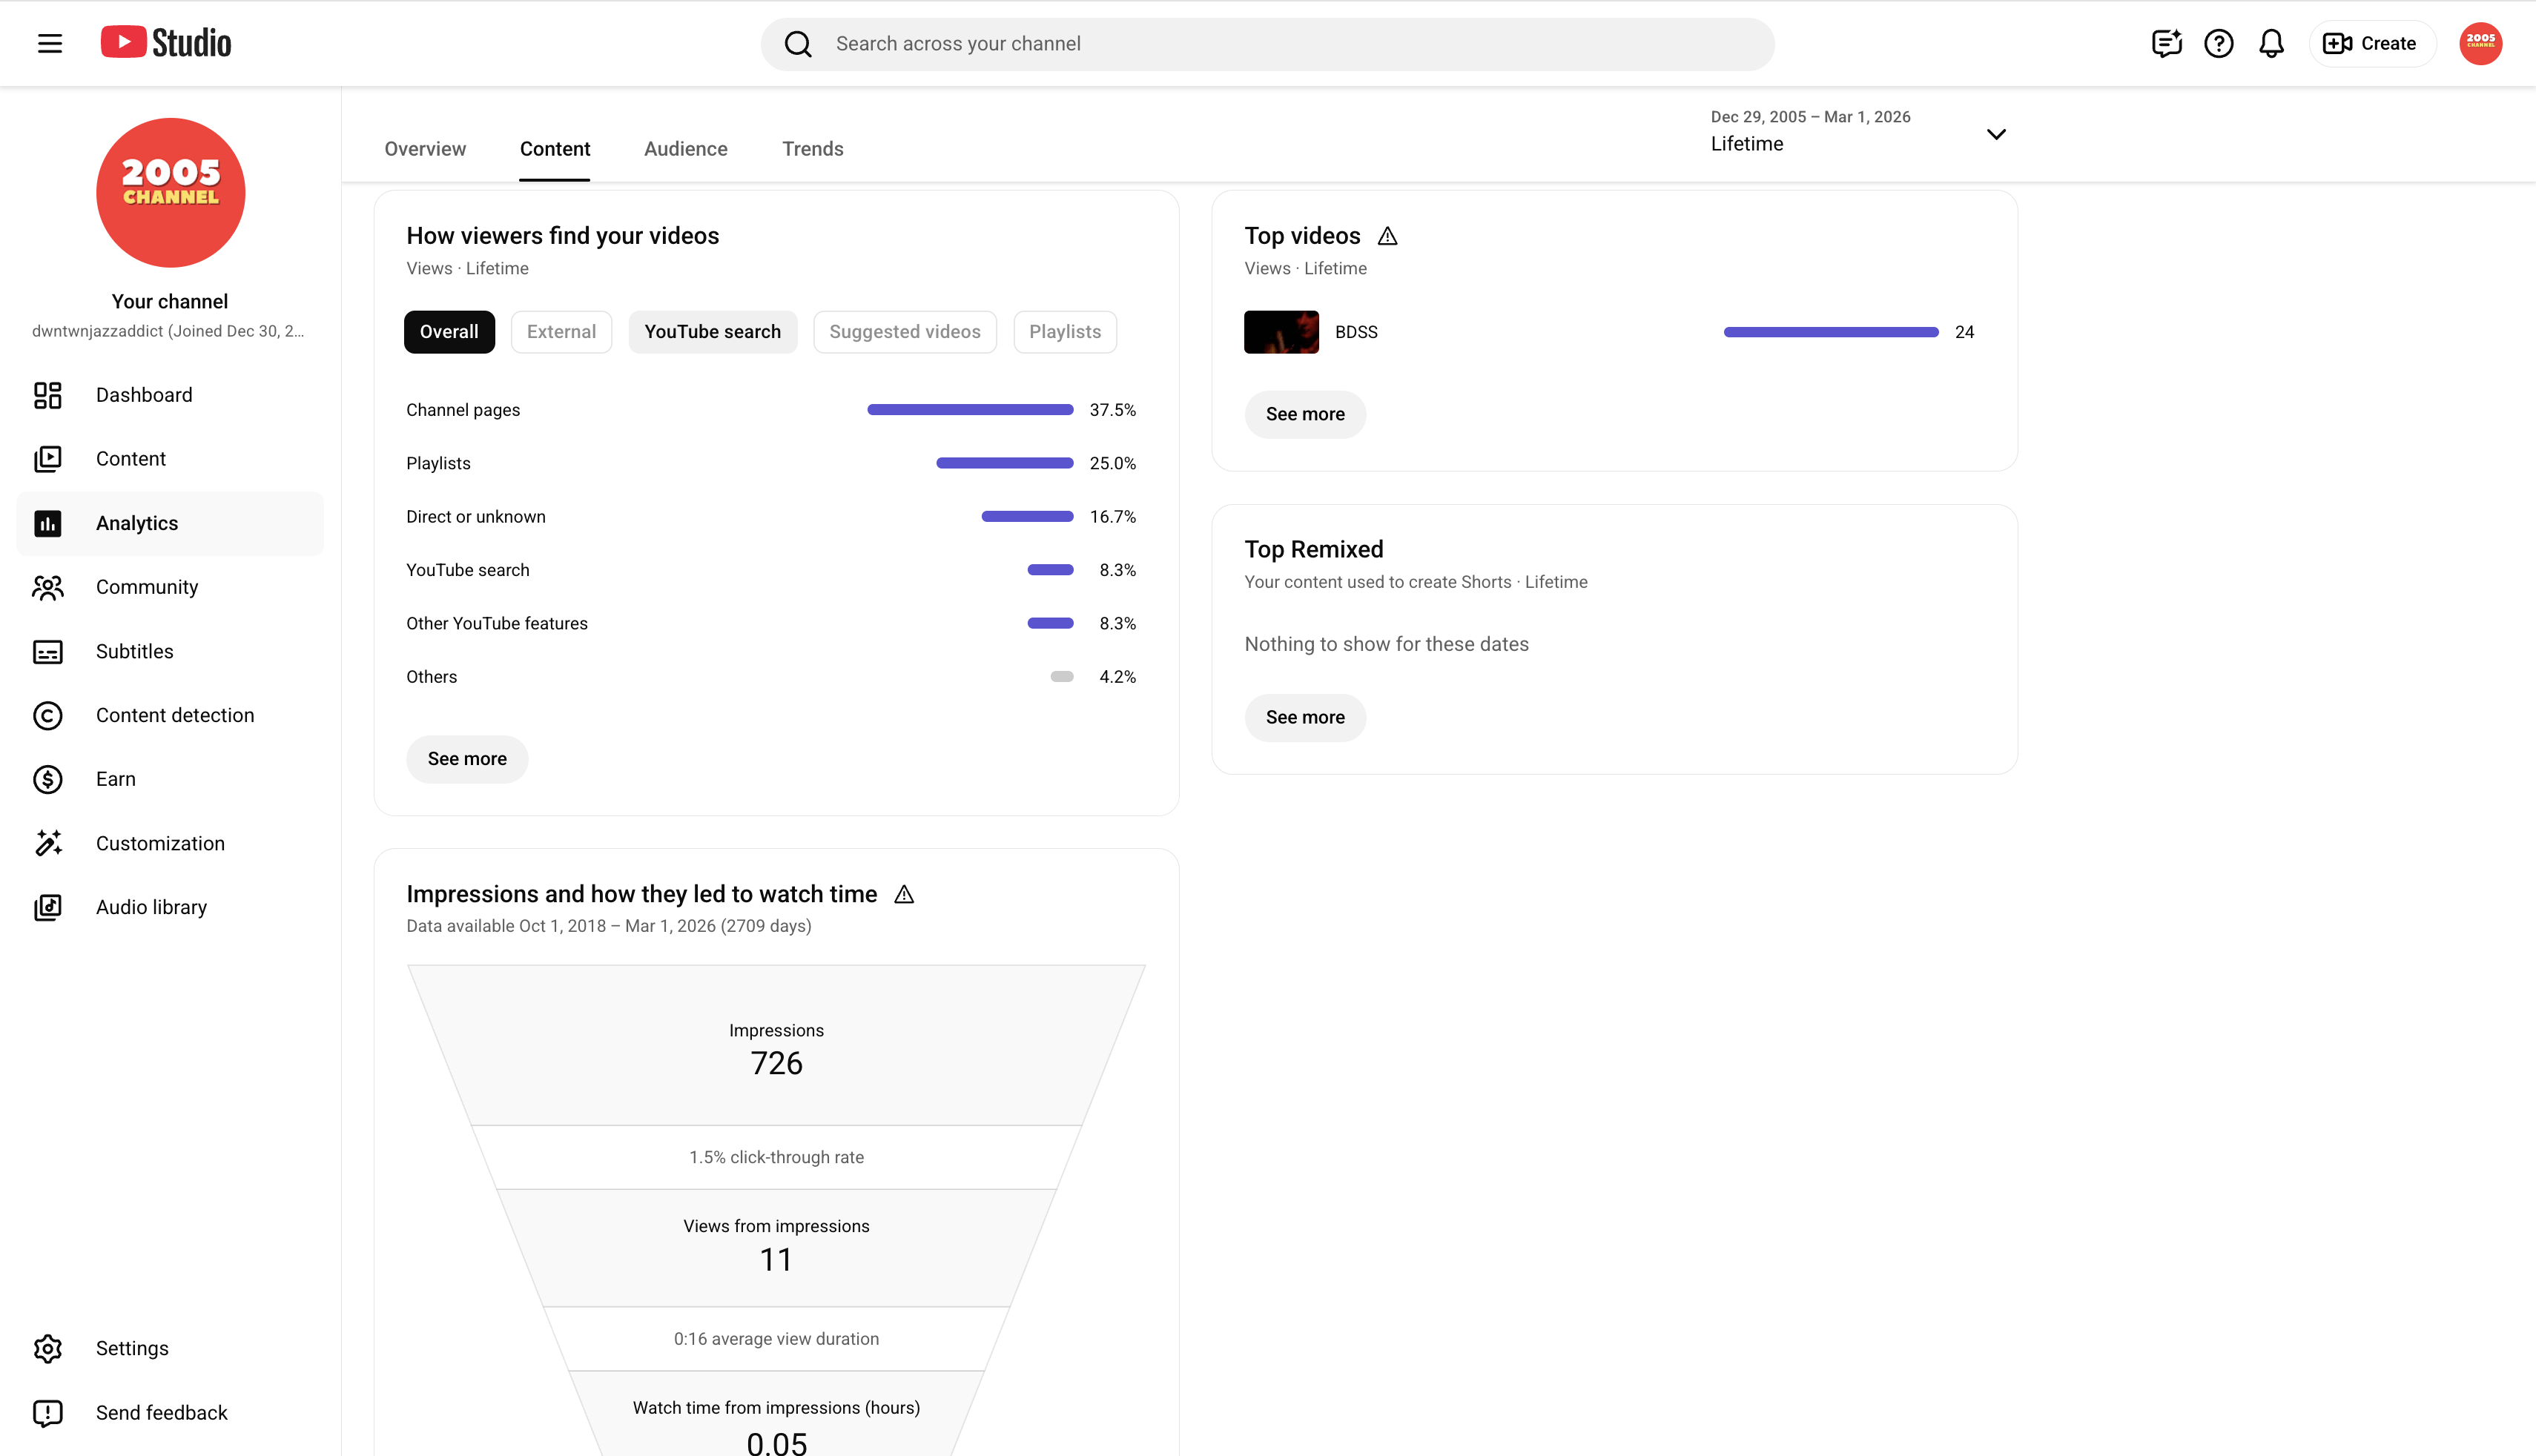
Task: Click the Your channel name text
Action: click(x=170, y=301)
